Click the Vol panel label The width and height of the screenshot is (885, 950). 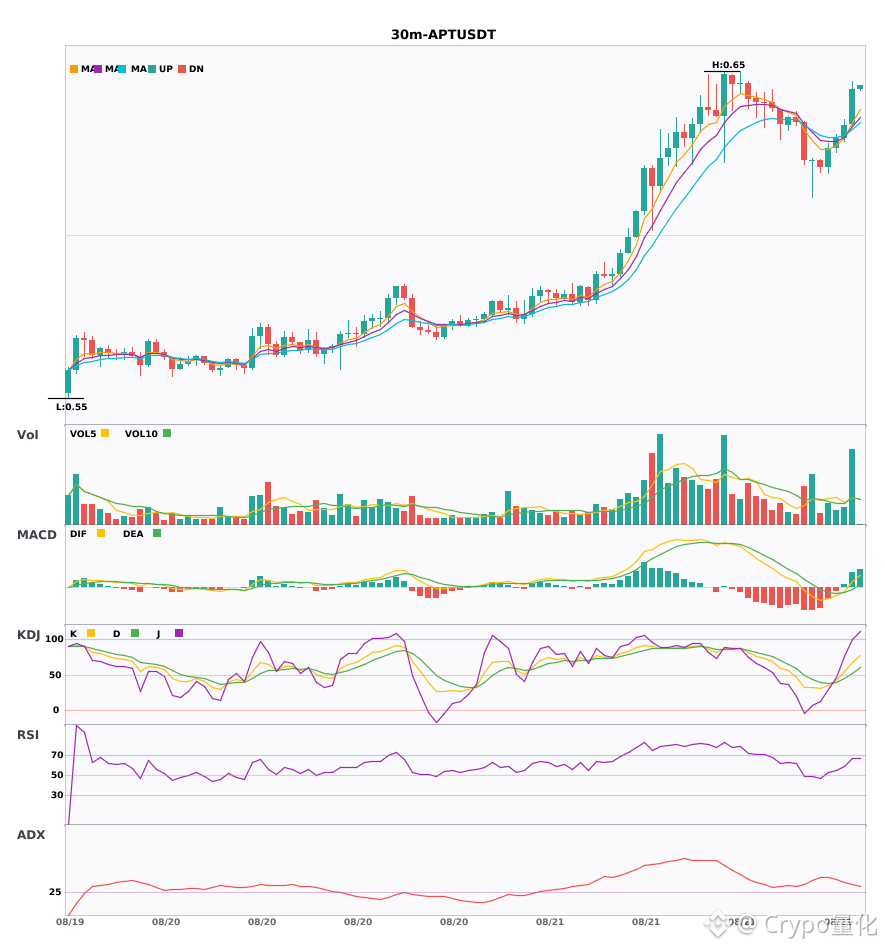(27, 435)
